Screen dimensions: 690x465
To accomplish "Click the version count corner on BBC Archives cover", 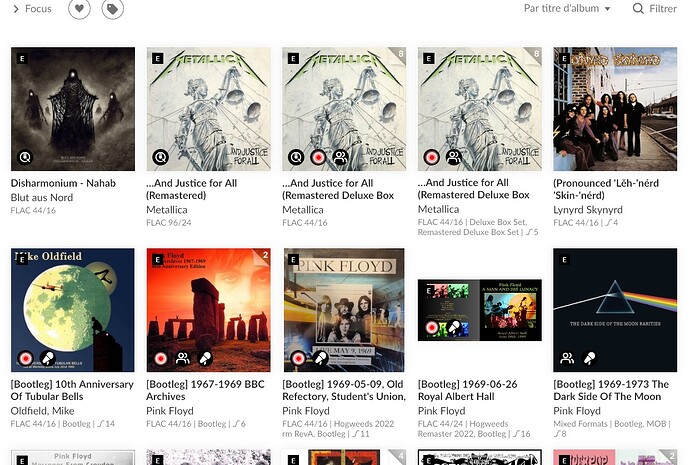I will (x=264, y=256).
